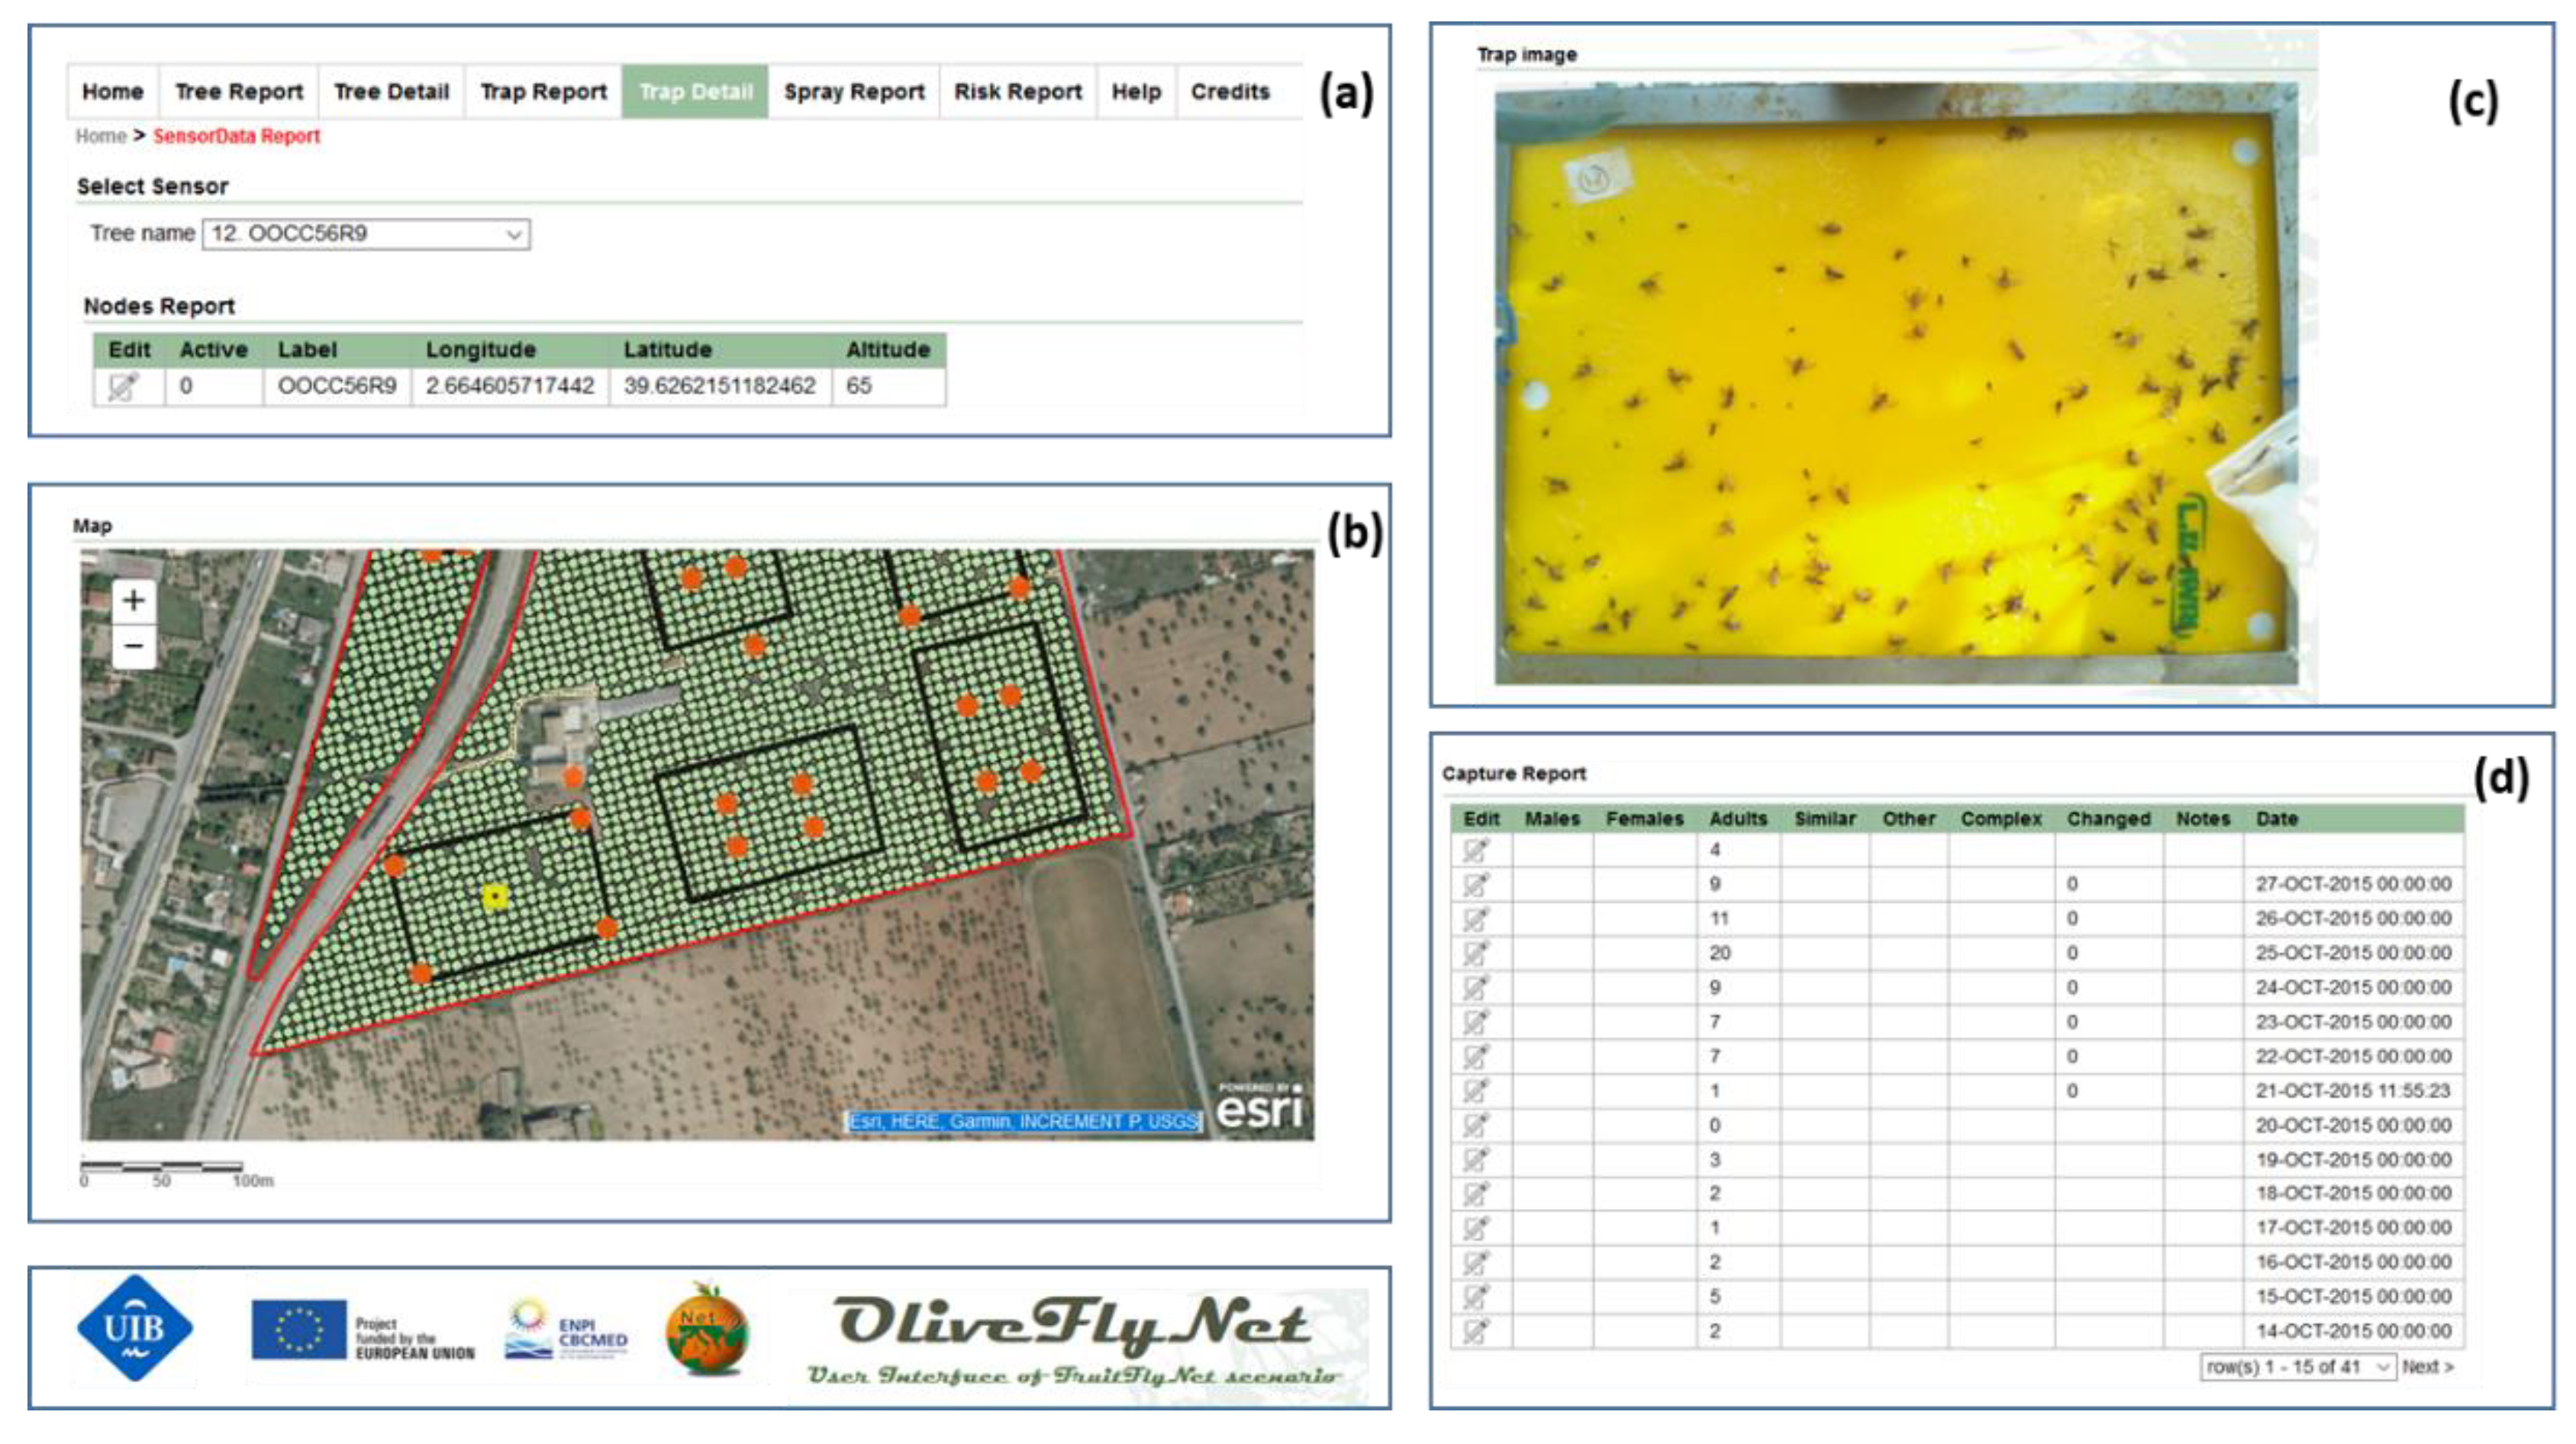Screen dimensions: 2576x1444
Task: Click the yellow selected trap marker
Action: 495,897
